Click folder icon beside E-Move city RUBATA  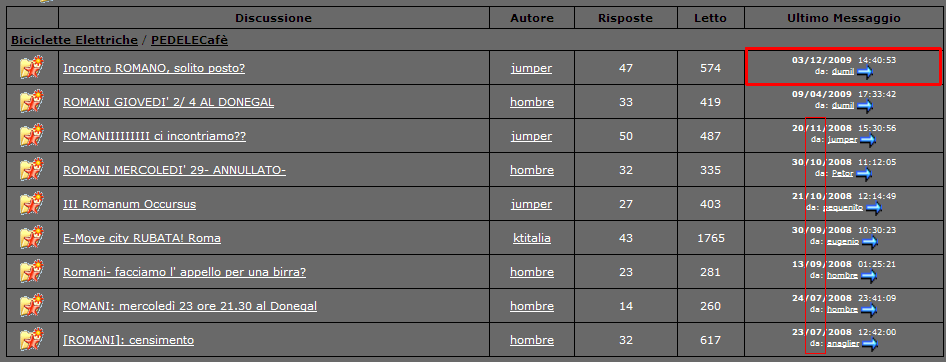[x=32, y=238]
